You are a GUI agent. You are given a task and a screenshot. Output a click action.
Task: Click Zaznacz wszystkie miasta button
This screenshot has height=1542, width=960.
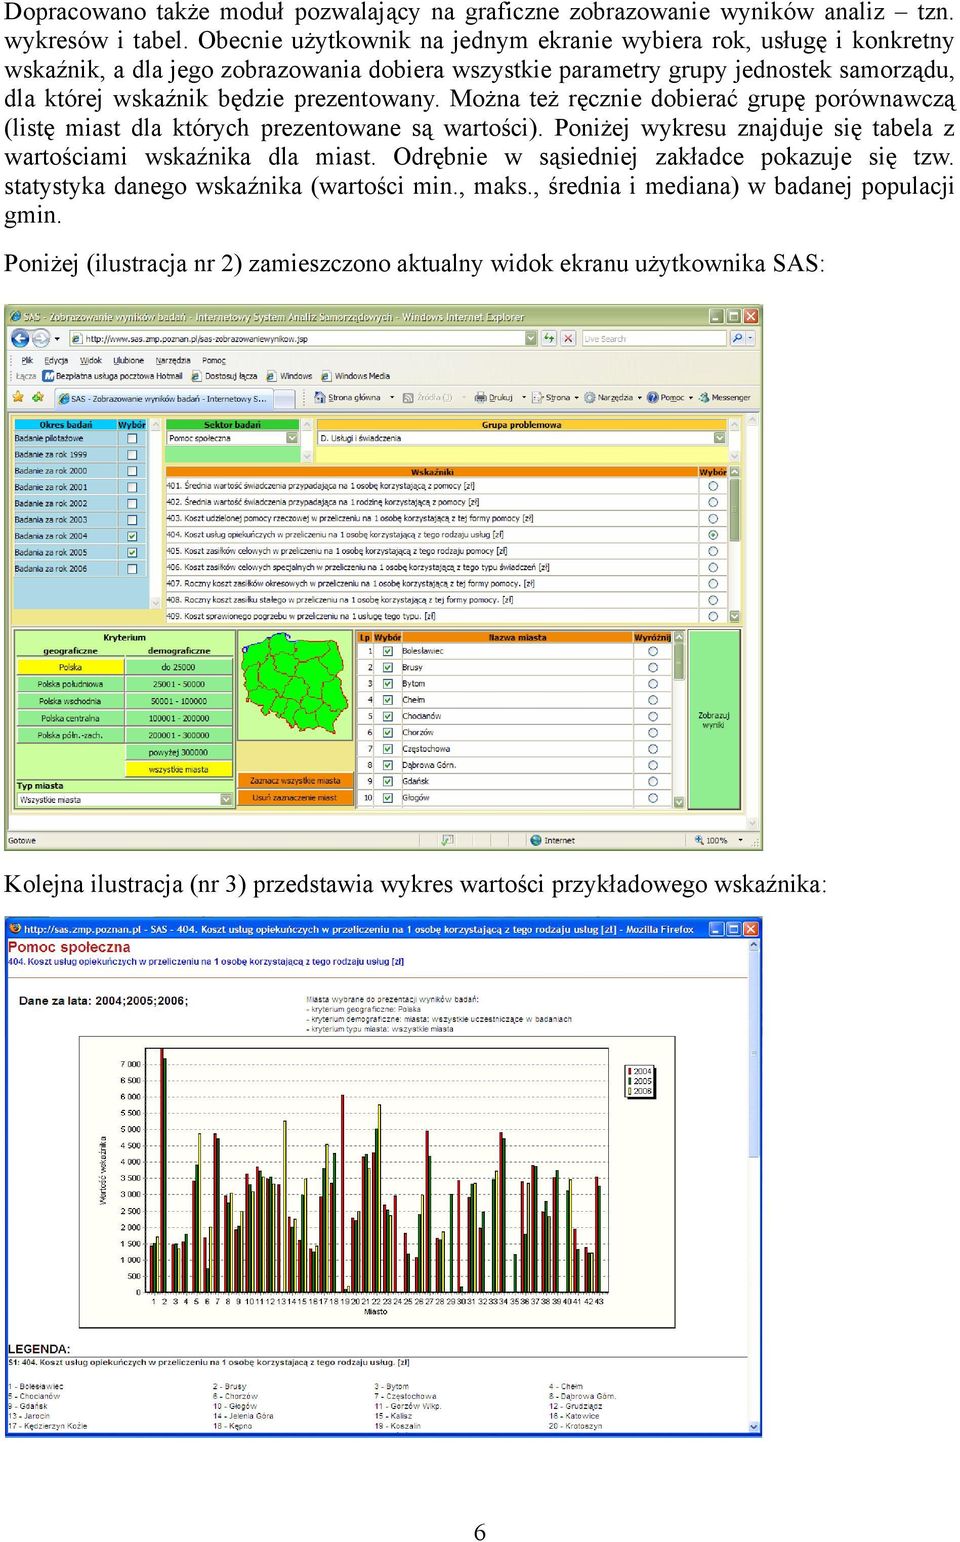(295, 781)
